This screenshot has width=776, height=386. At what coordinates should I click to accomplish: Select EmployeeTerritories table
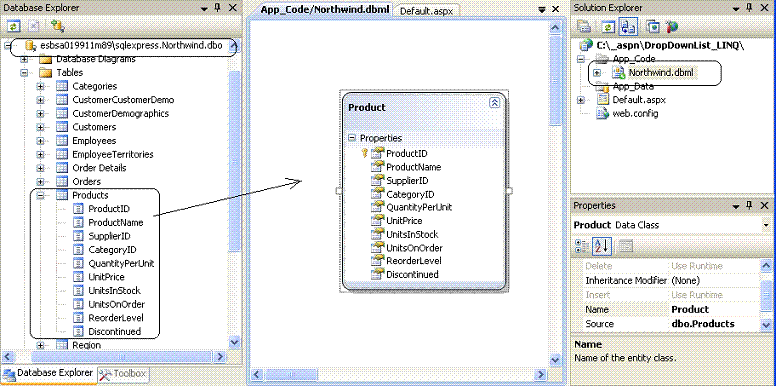(x=113, y=154)
